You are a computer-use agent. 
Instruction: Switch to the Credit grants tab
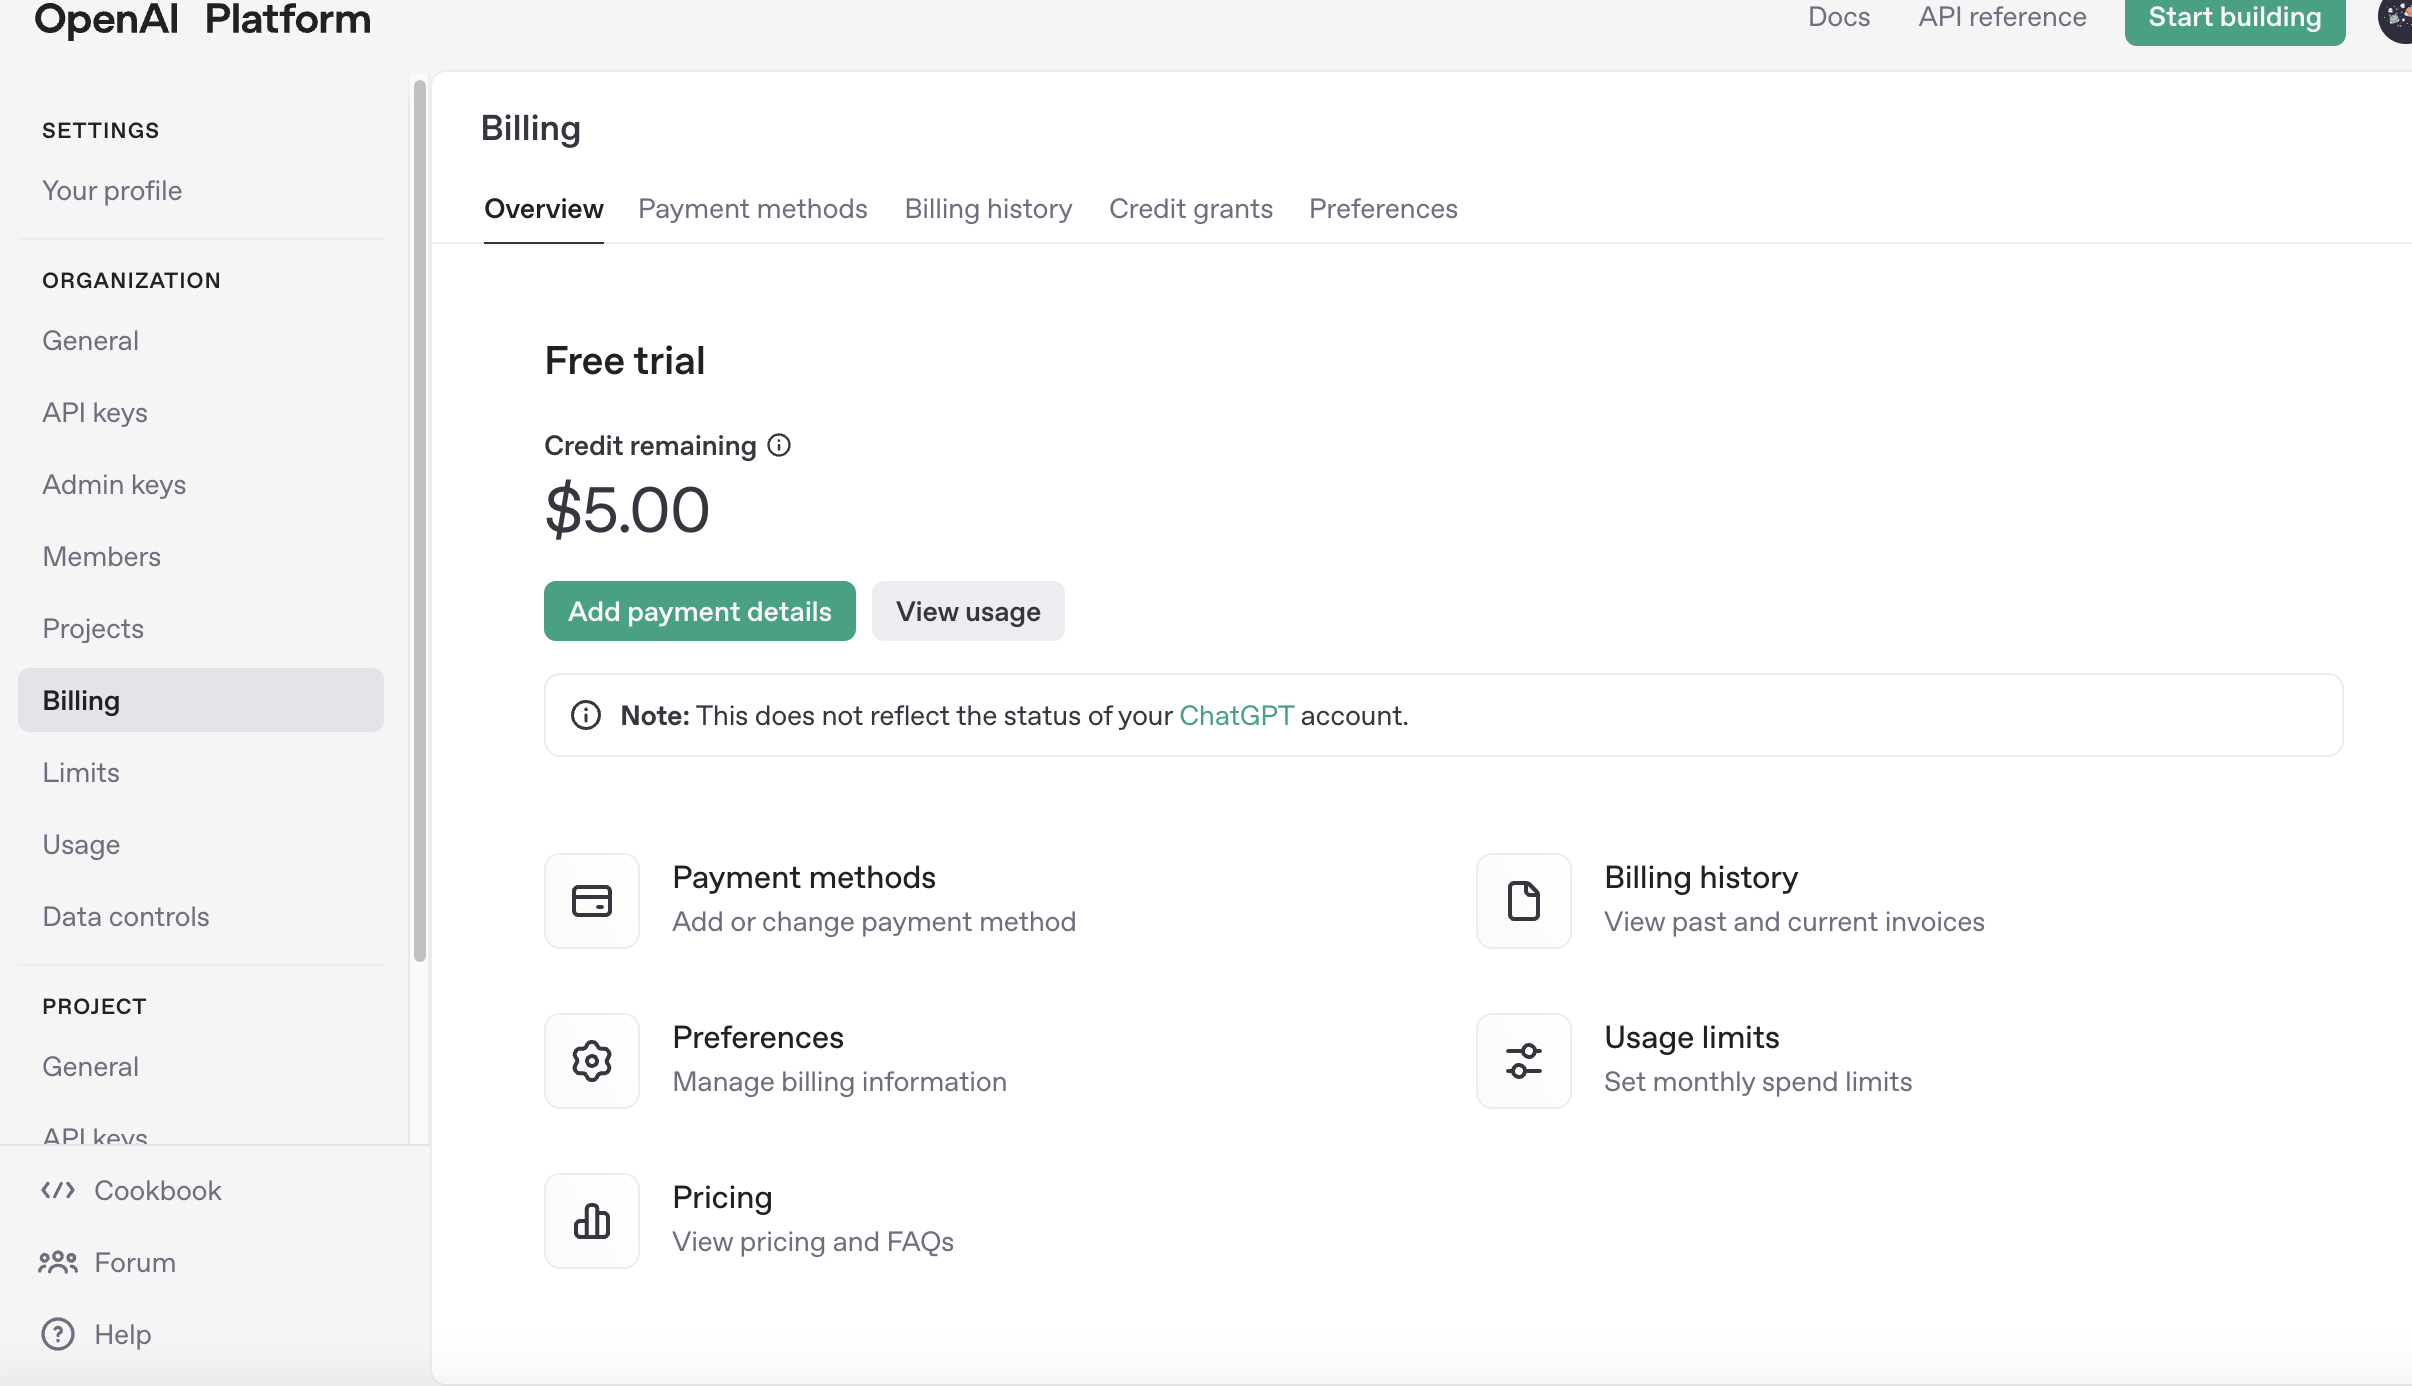pos(1190,209)
